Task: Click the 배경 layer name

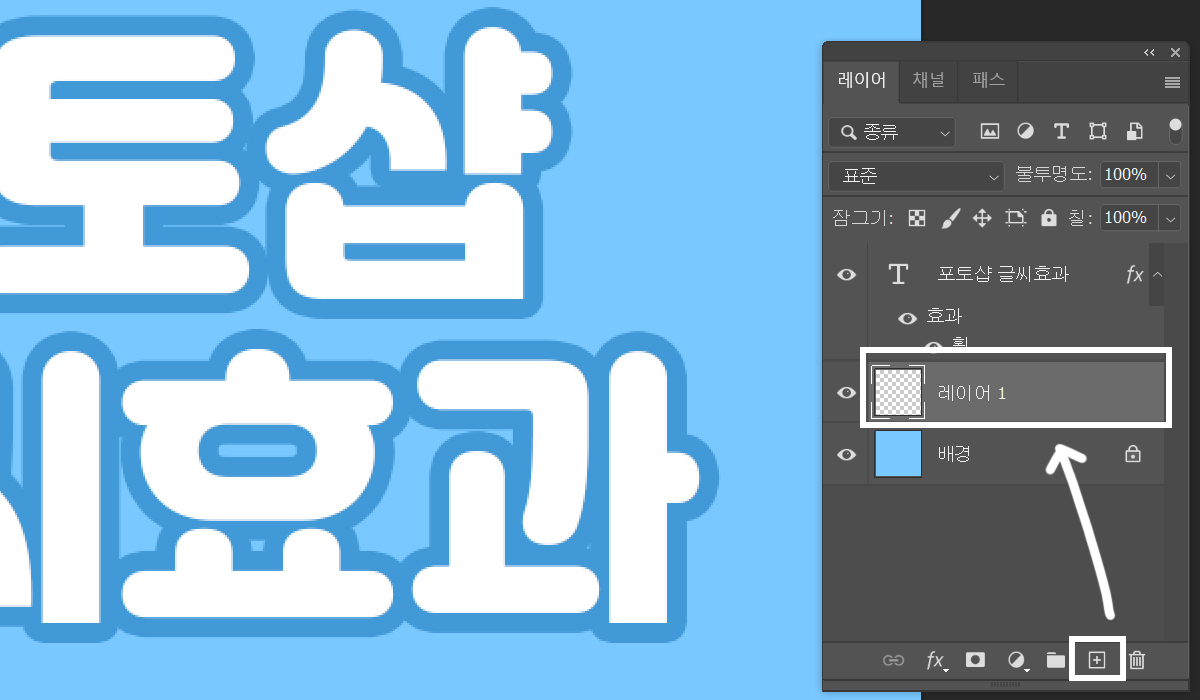Action: pyautogui.click(x=954, y=454)
